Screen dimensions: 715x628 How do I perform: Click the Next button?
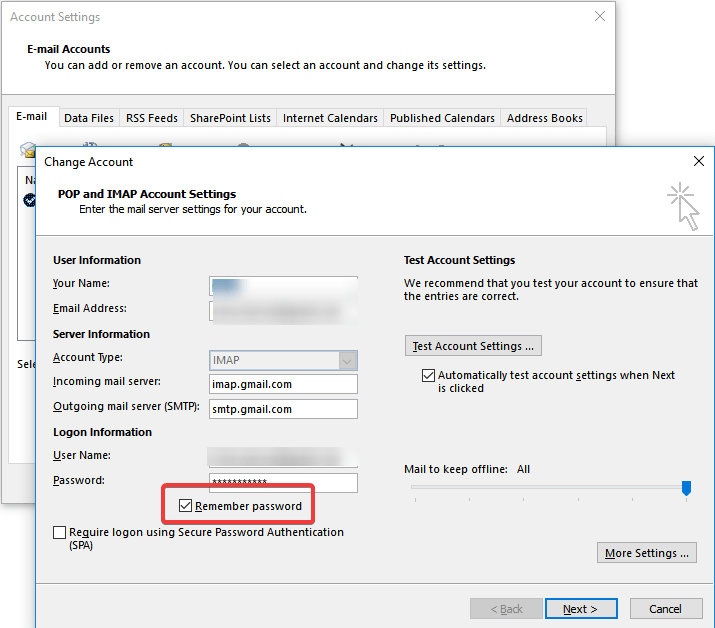[x=581, y=609]
